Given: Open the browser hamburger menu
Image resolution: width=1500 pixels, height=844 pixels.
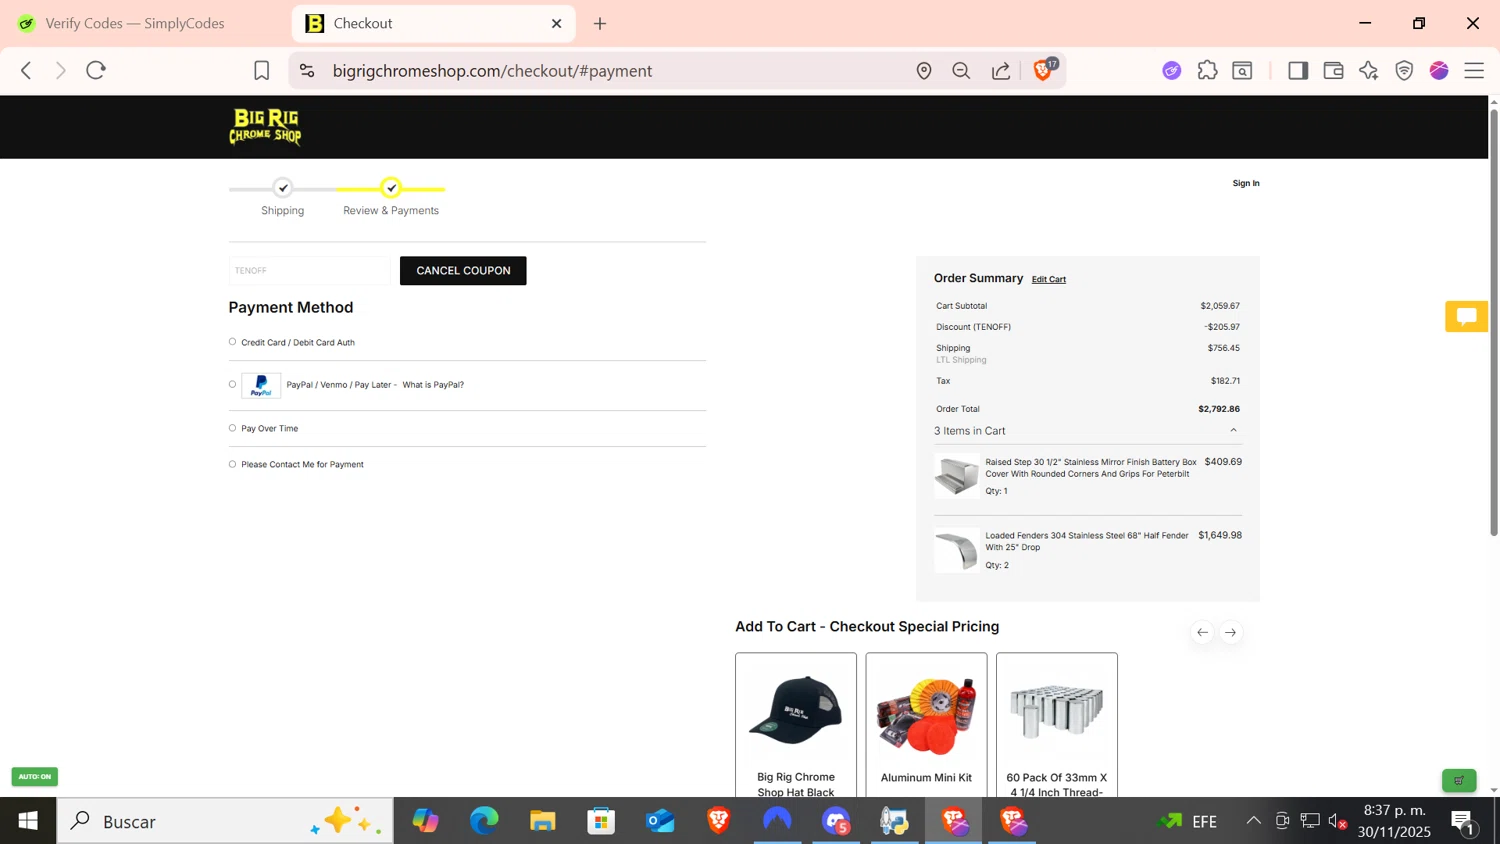Looking at the screenshot, I should click(1474, 71).
